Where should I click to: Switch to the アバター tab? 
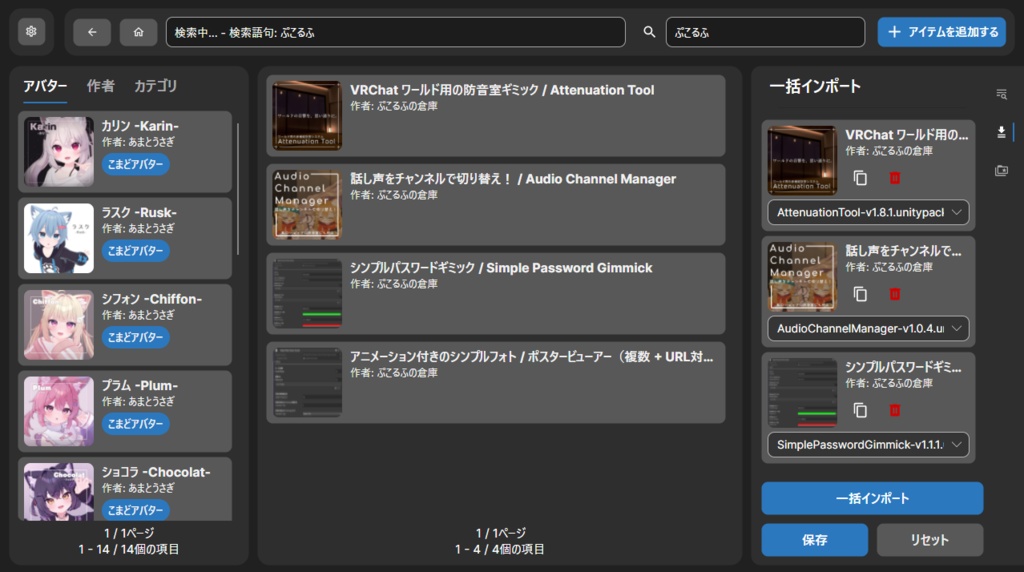[x=45, y=86]
